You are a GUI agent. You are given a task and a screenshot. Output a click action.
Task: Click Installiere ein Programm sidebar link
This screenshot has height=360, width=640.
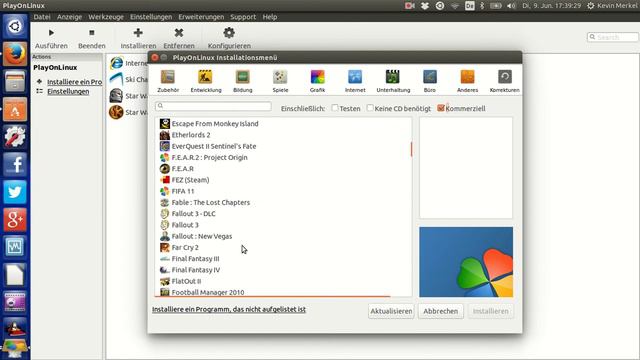click(x=74, y=82)
